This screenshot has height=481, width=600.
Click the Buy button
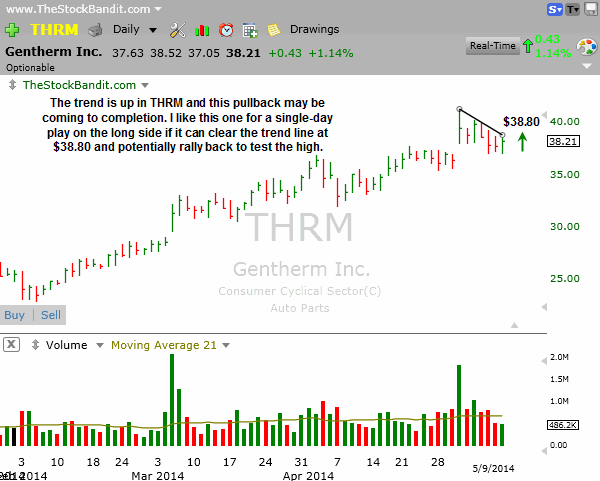point(15,315)
